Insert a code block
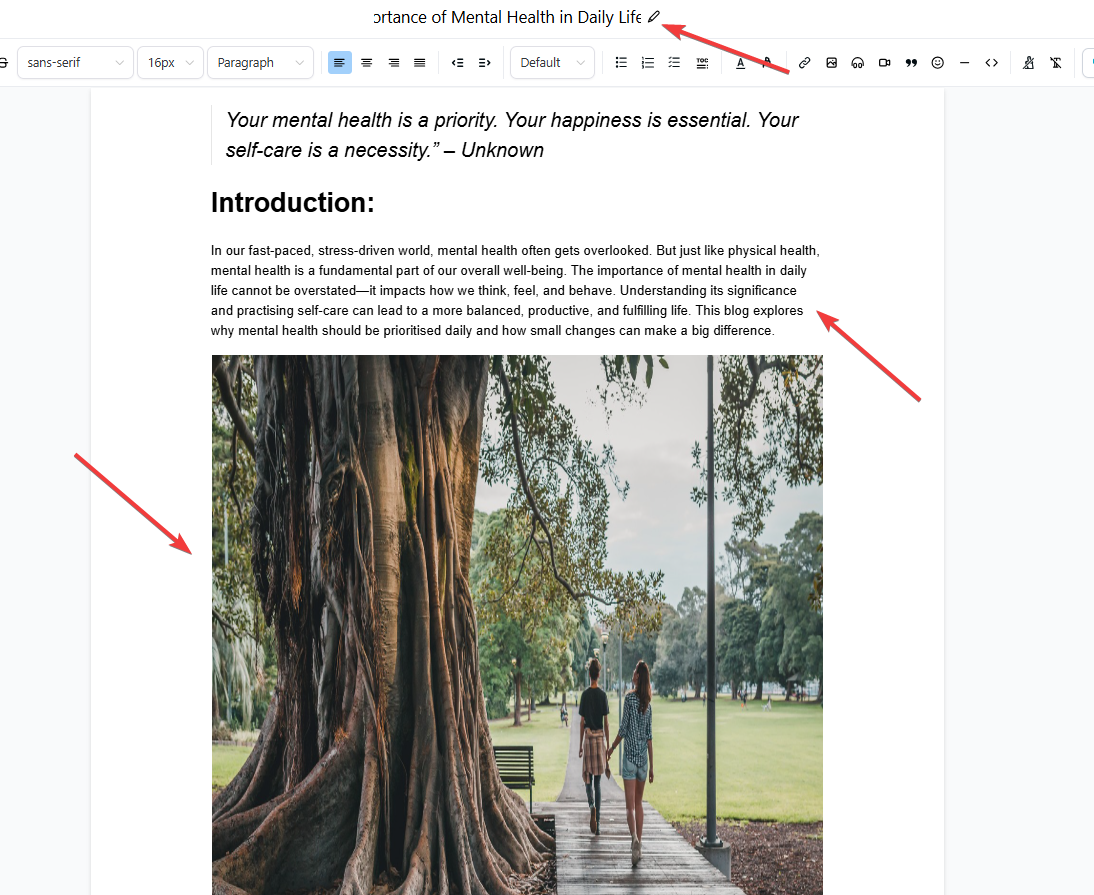This screenshot has width=1094, height=895. (x=991, y=63)
